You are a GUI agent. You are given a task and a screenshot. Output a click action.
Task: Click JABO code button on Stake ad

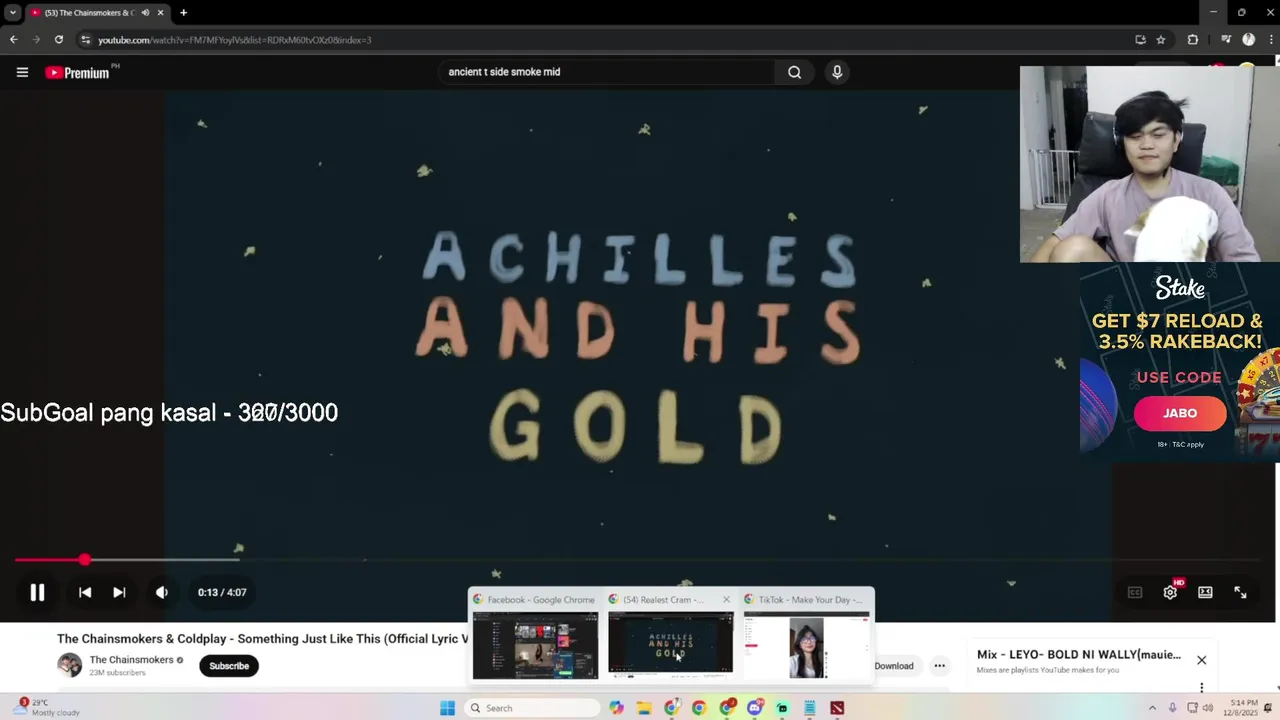coord(1180,413)
